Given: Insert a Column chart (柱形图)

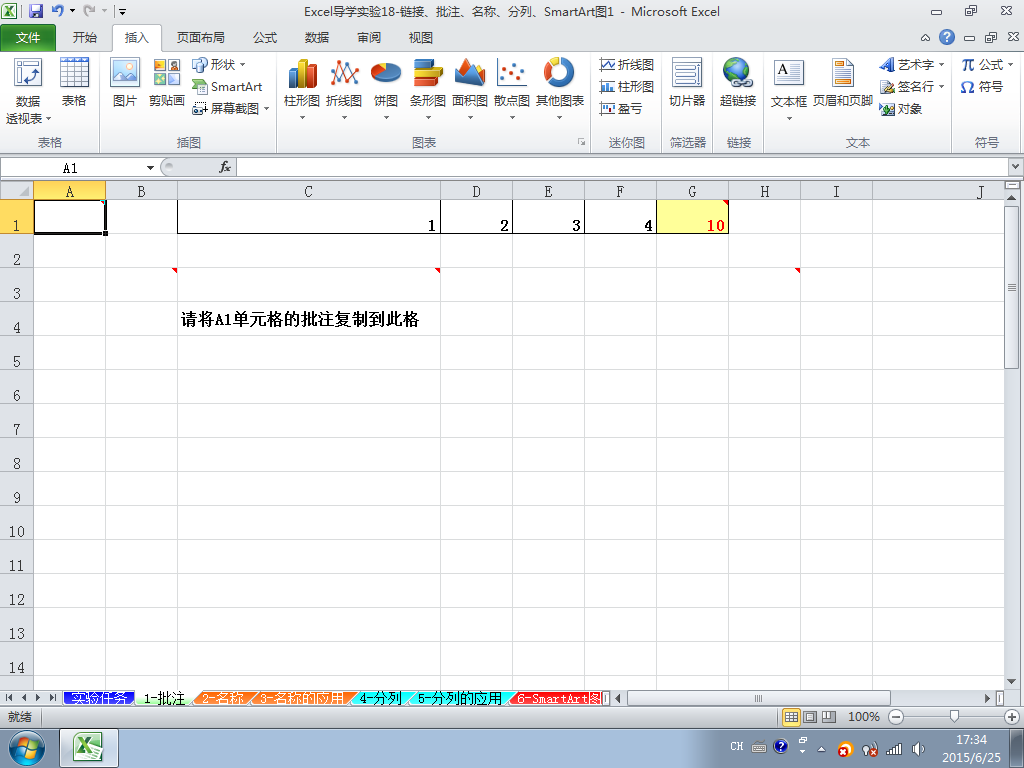Looking at the screenshot, I should pos(302,89).
